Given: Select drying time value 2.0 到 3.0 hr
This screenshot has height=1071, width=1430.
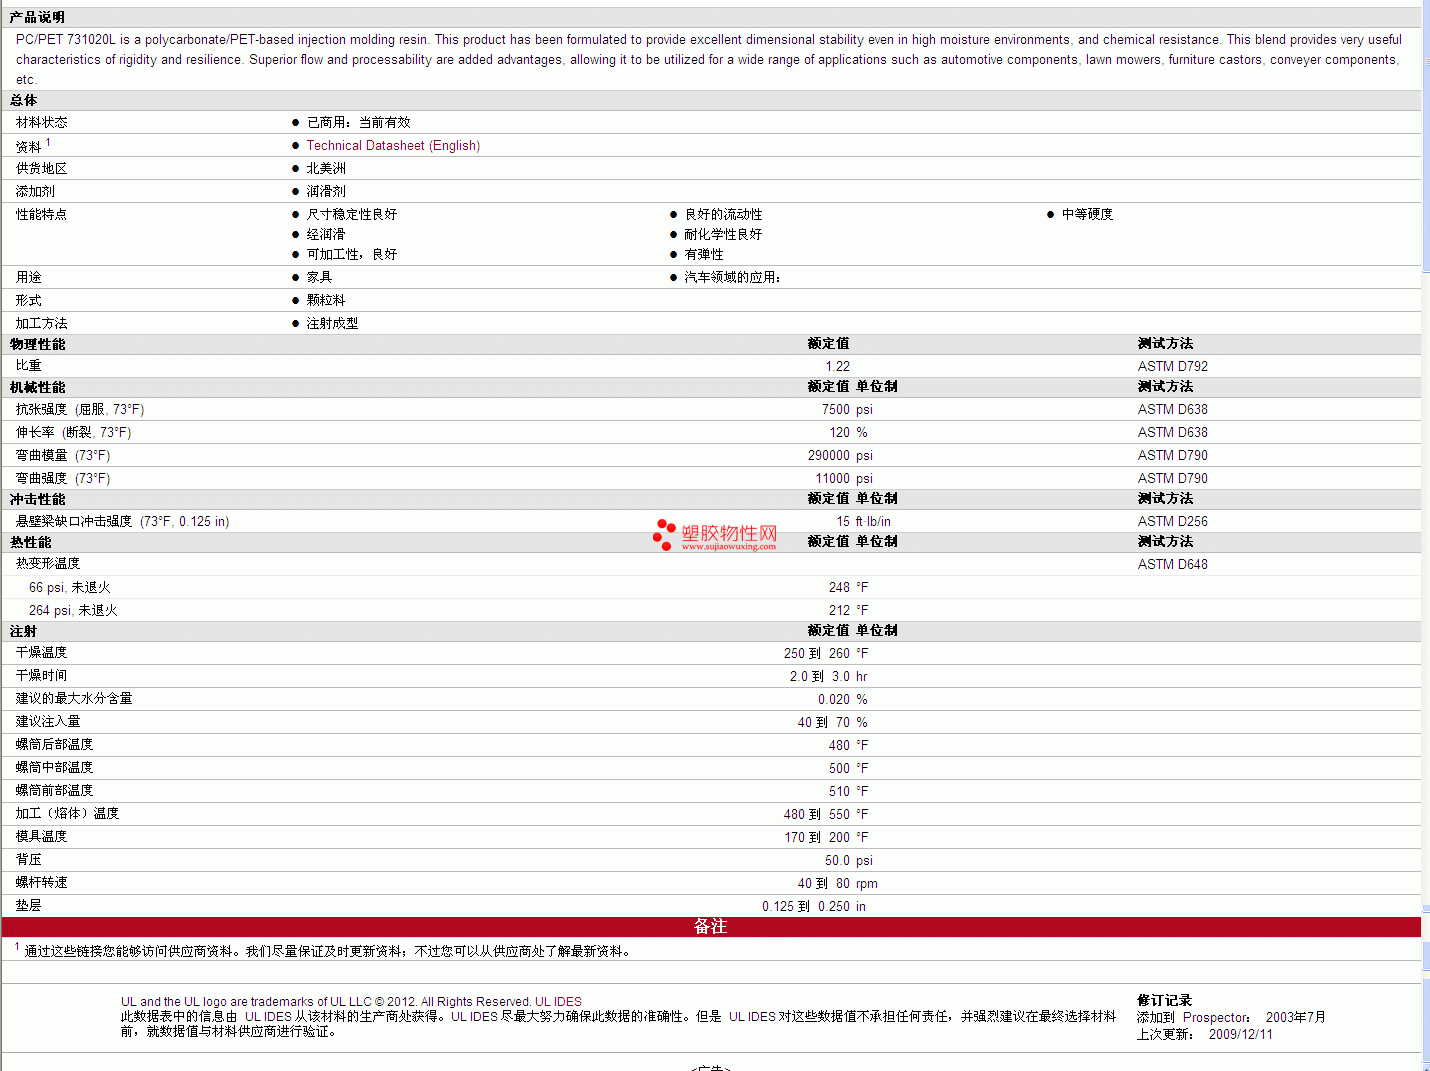Looking at the screenshot, I should [x=828, y=676].
